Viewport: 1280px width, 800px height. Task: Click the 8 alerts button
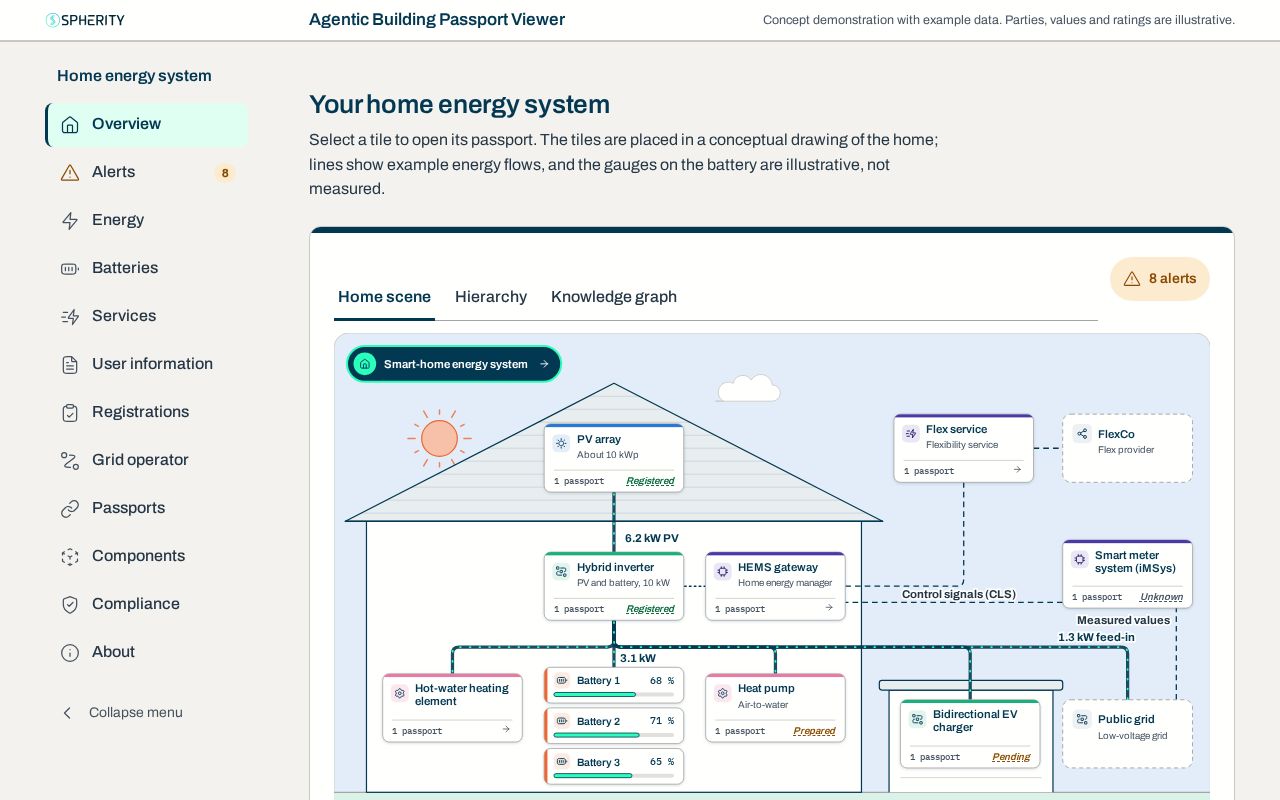click(x=1160, y=279)
